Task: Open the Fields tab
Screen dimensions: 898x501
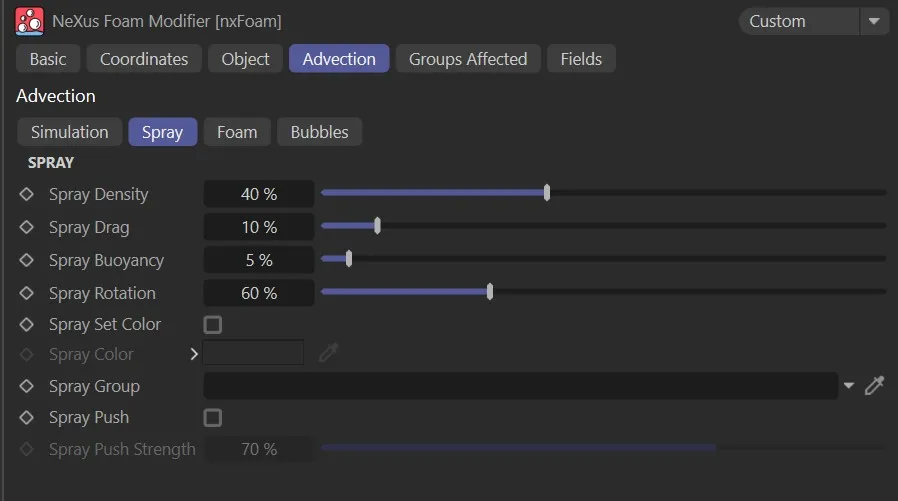Action: tap(581, 59)
